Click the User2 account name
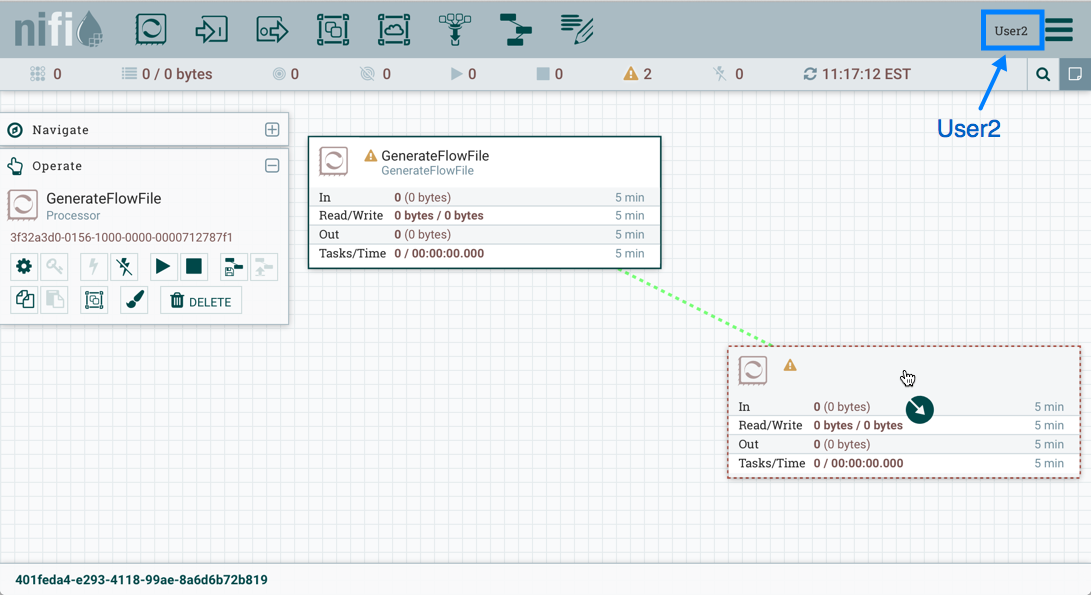Viewport: 1091px width, 595px height. coord(1011,31)
